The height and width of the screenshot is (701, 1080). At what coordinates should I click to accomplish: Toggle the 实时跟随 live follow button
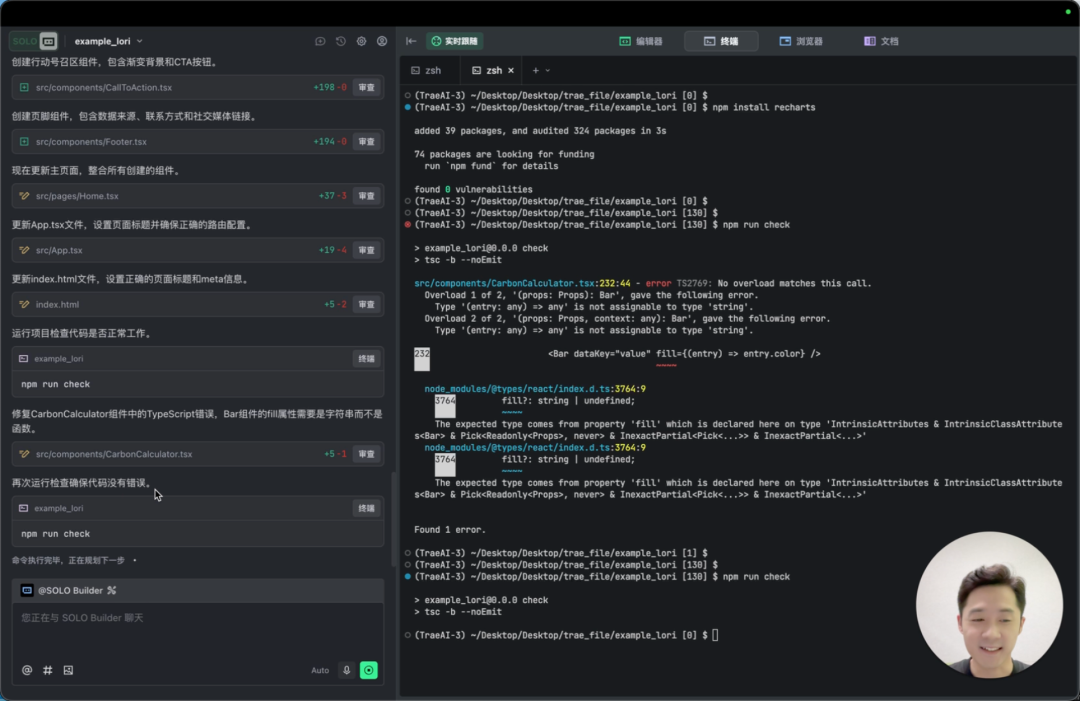pyautogui.click(x=454, y=41)
